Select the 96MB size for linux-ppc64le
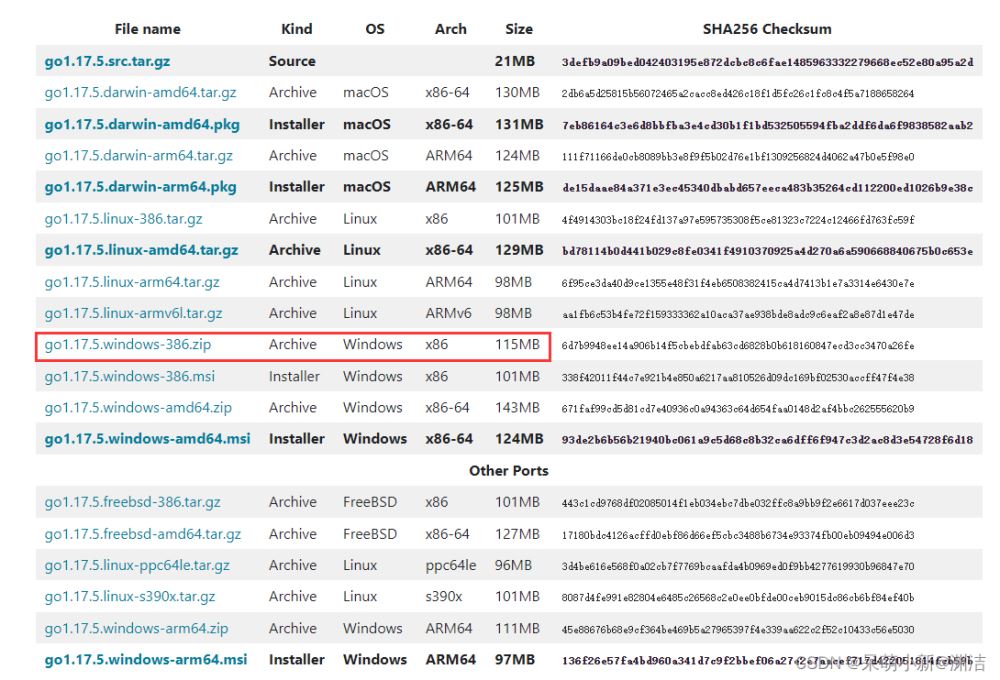 [513, 565]
